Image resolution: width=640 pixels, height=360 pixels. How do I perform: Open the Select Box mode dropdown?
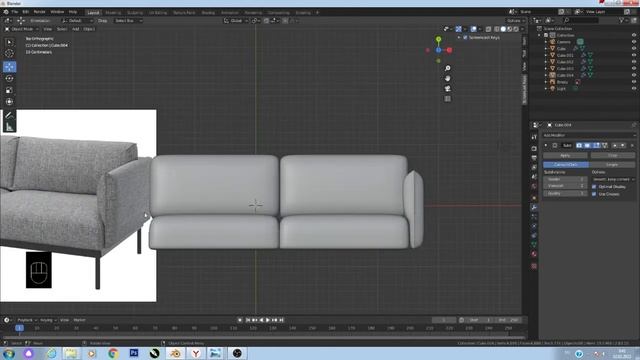128,20
